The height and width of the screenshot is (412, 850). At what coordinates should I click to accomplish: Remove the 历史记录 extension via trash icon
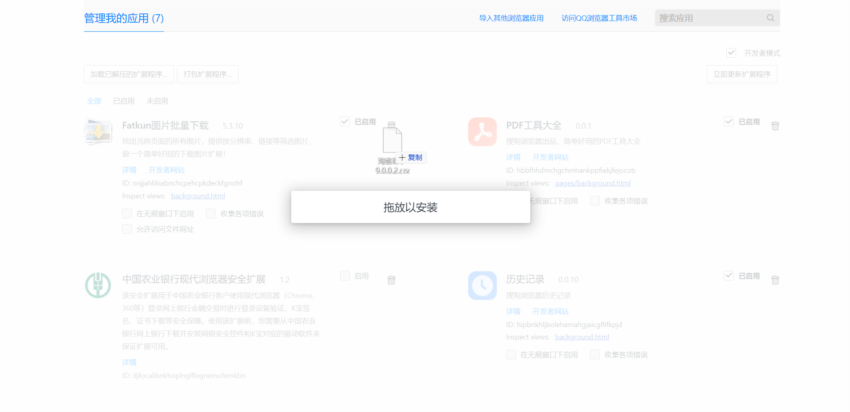click(775, 280)
